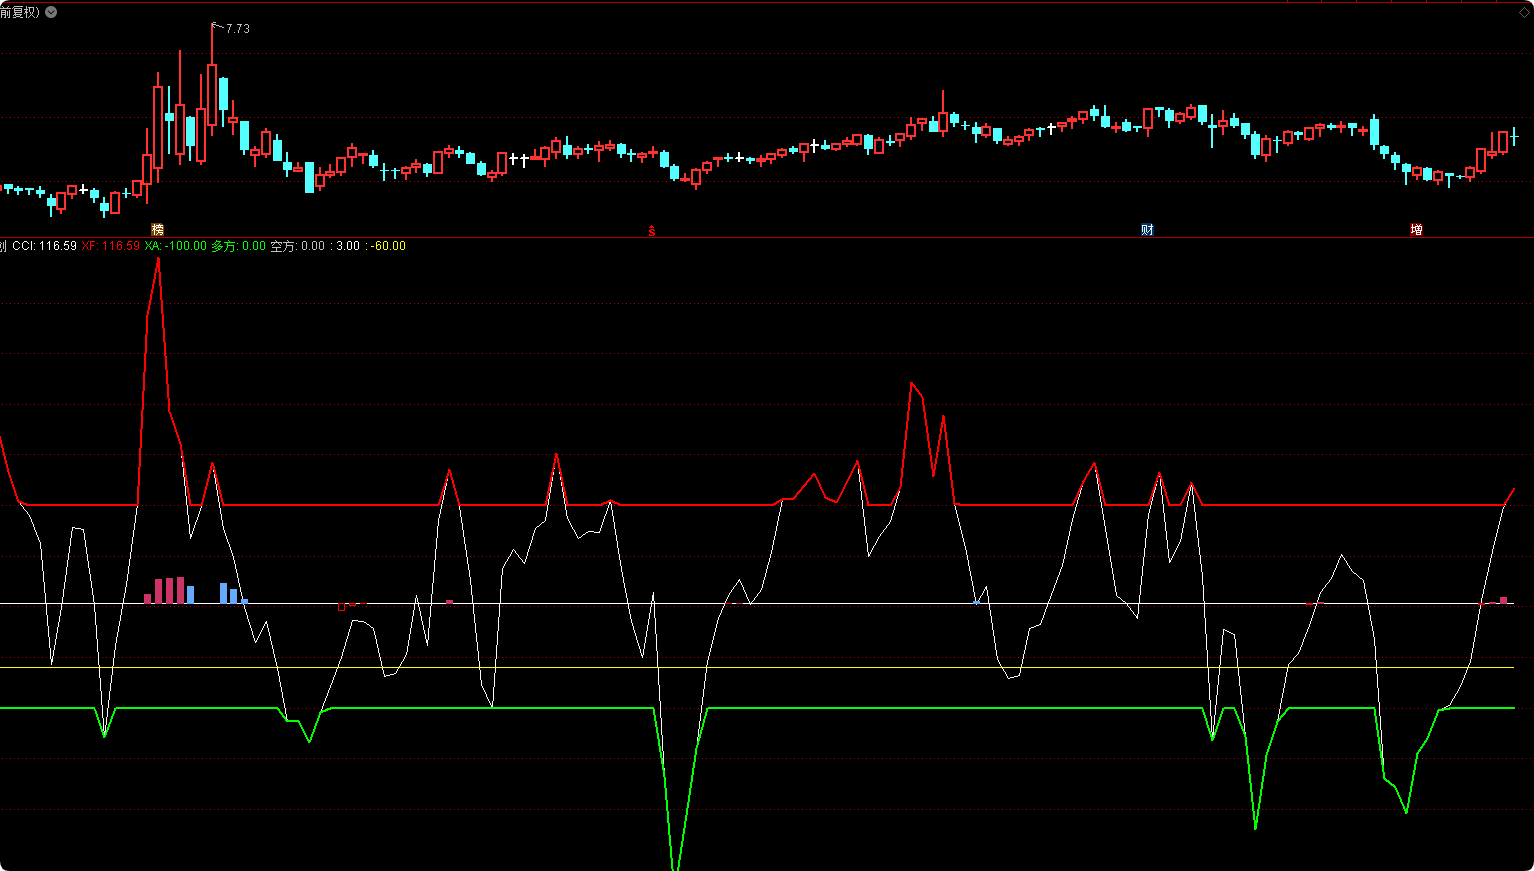Select the 多方: 0.00 indicator value
The width and height of the screenshot is (1534, 871).
point(238,246)
